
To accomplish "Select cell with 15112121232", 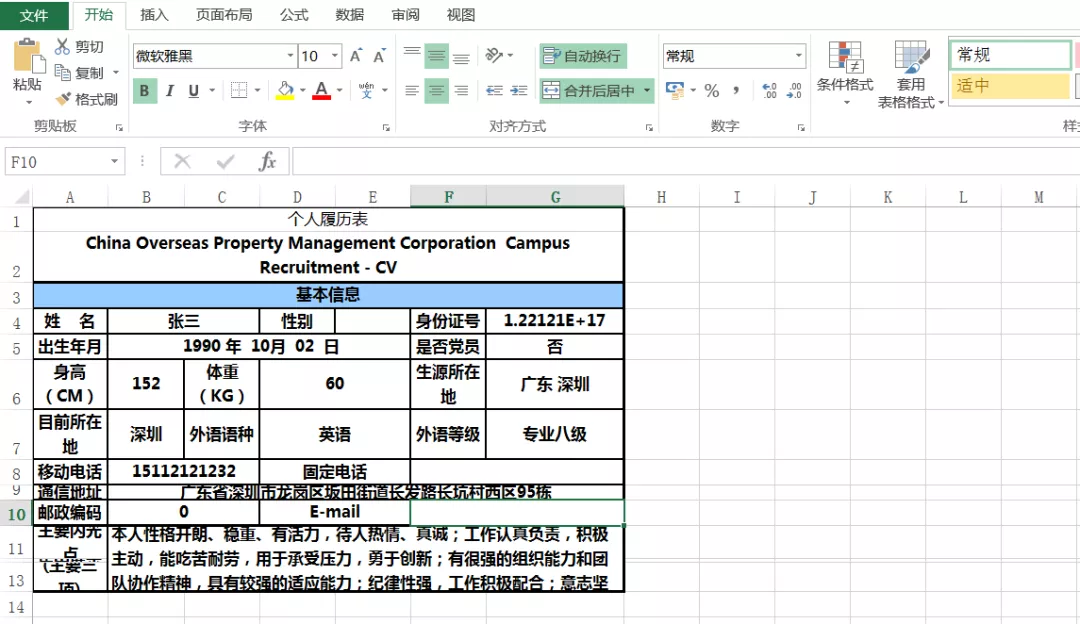I will coord(184,472).
